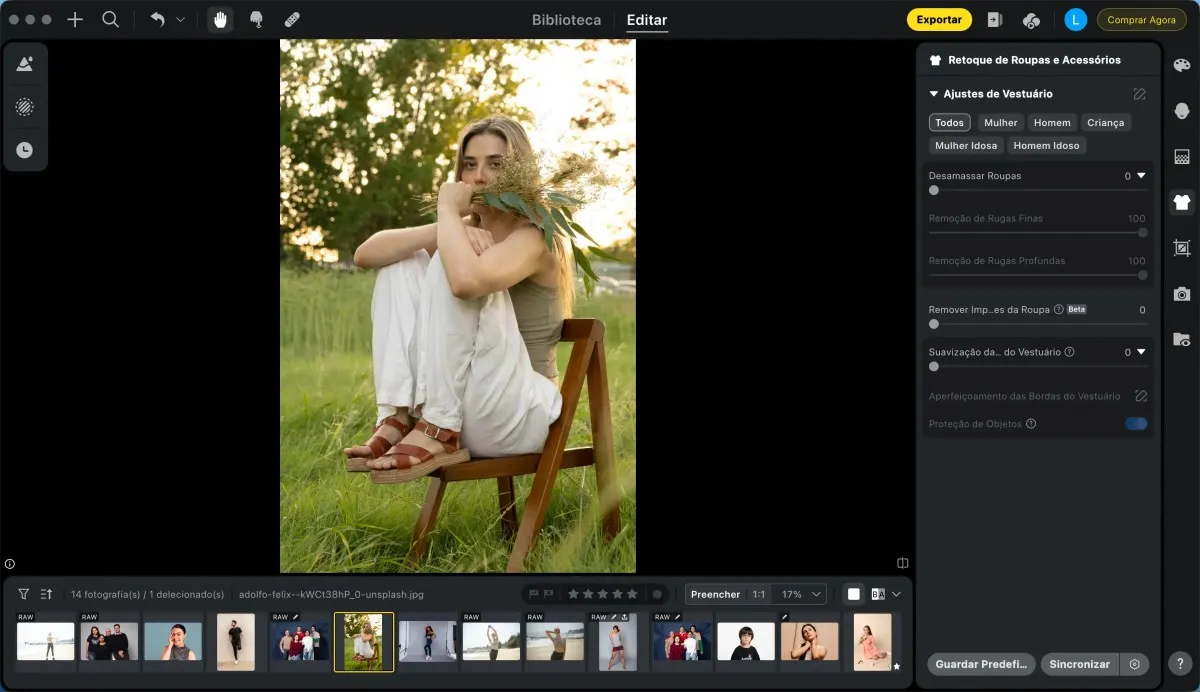Expand the Desamassar Roupas options arrow
Image resolution: width=1200 pixels, height=692 pixels.
tap(1141, 176)
